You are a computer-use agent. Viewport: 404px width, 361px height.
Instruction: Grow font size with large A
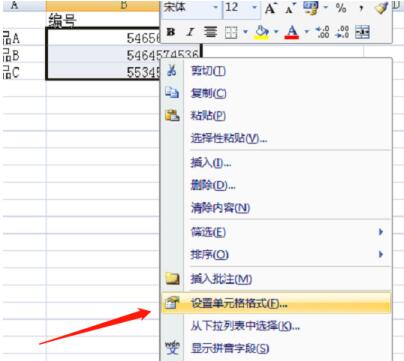point(270,8)
